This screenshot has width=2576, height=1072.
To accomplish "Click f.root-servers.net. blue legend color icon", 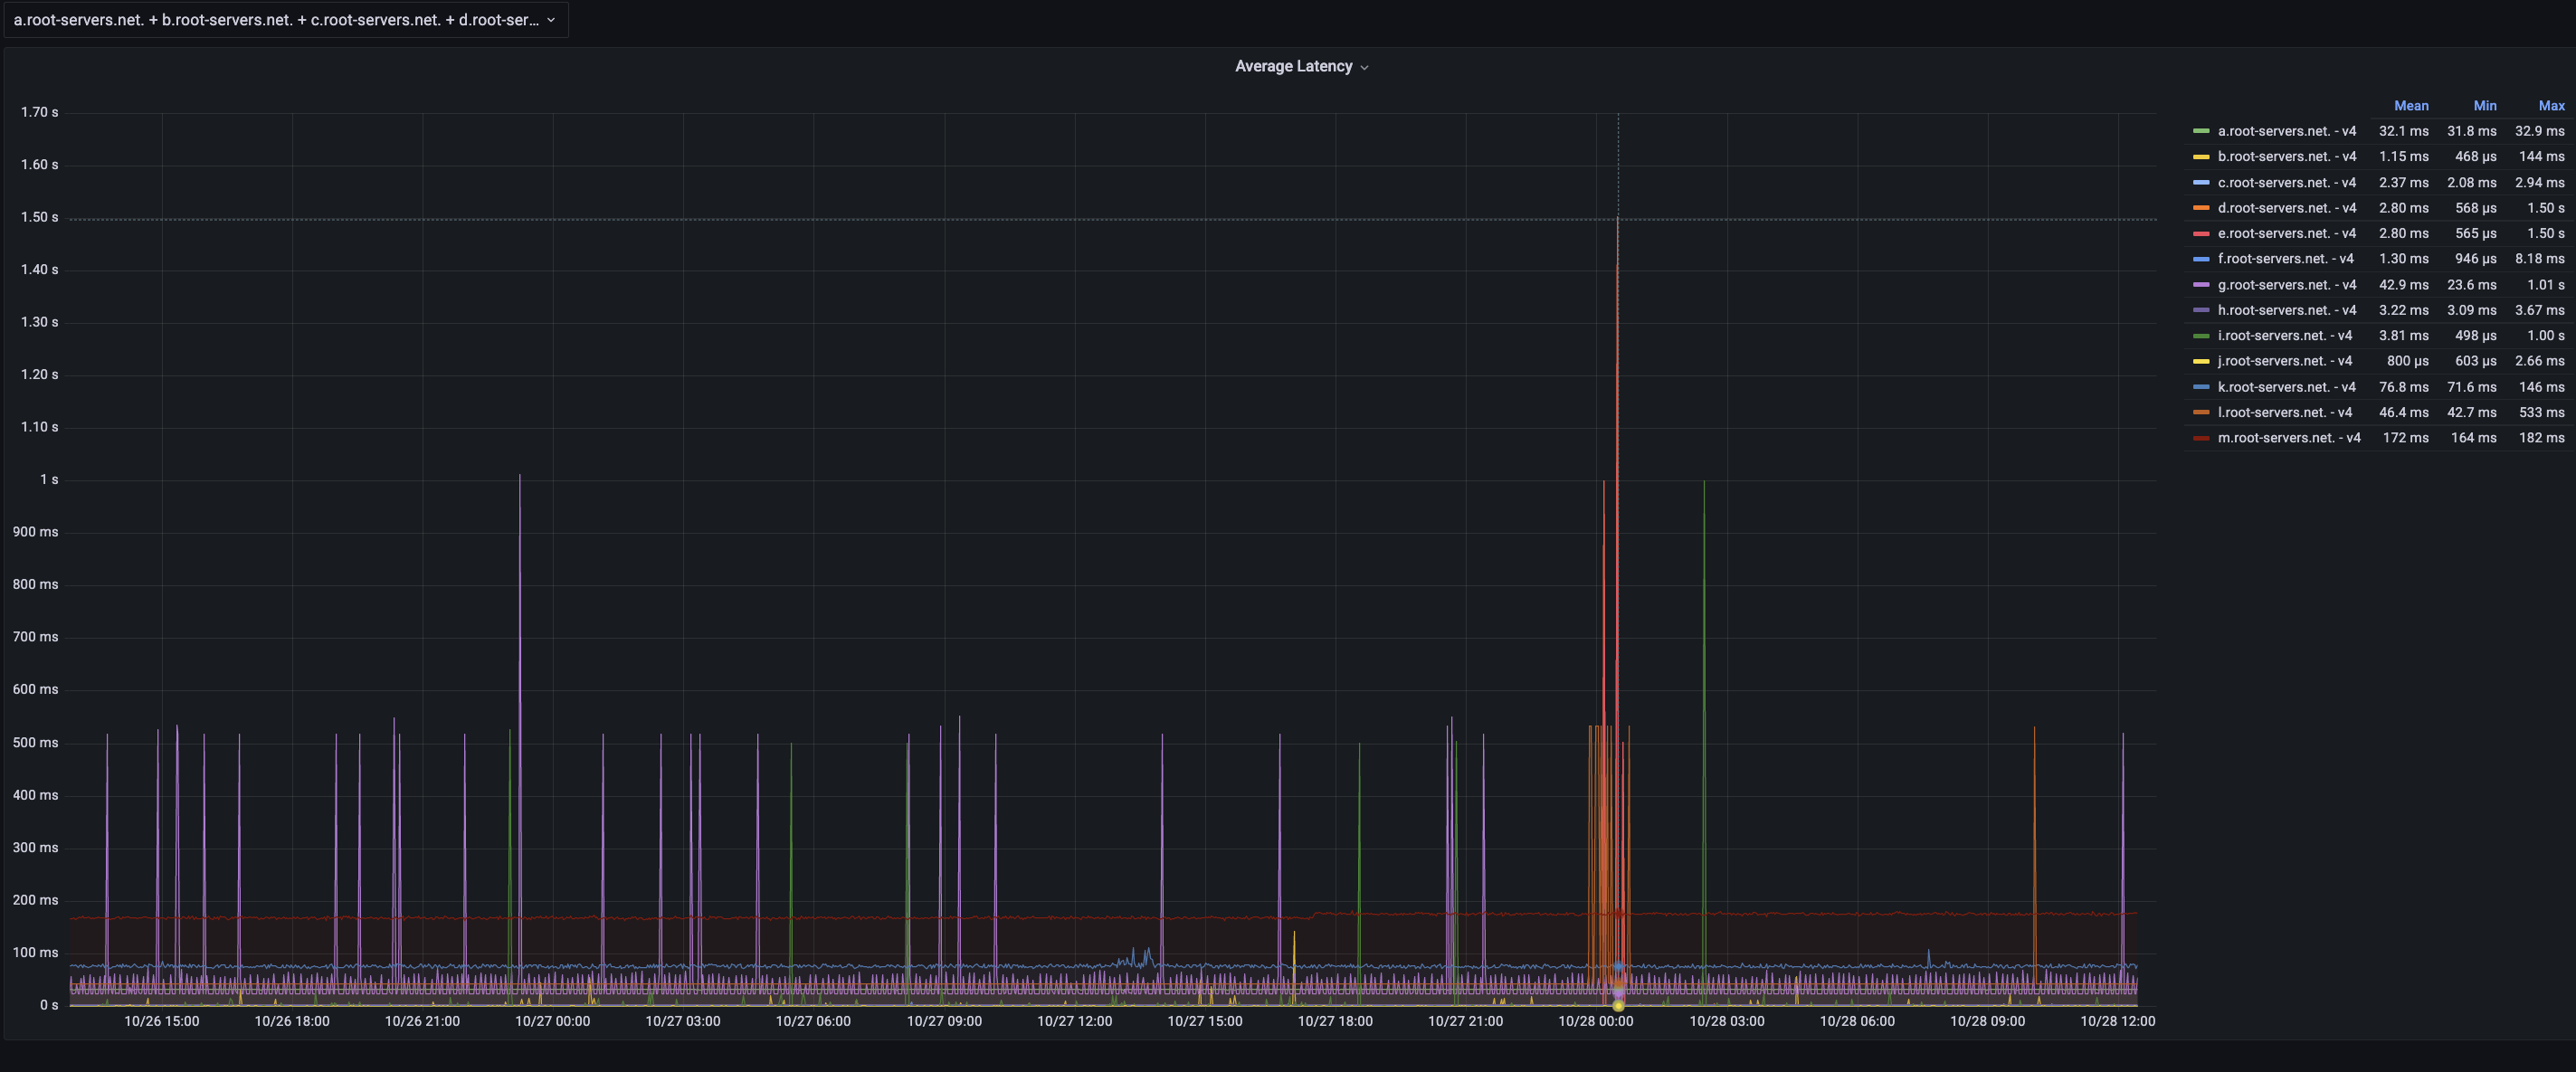I will [x=2201, y=259].
